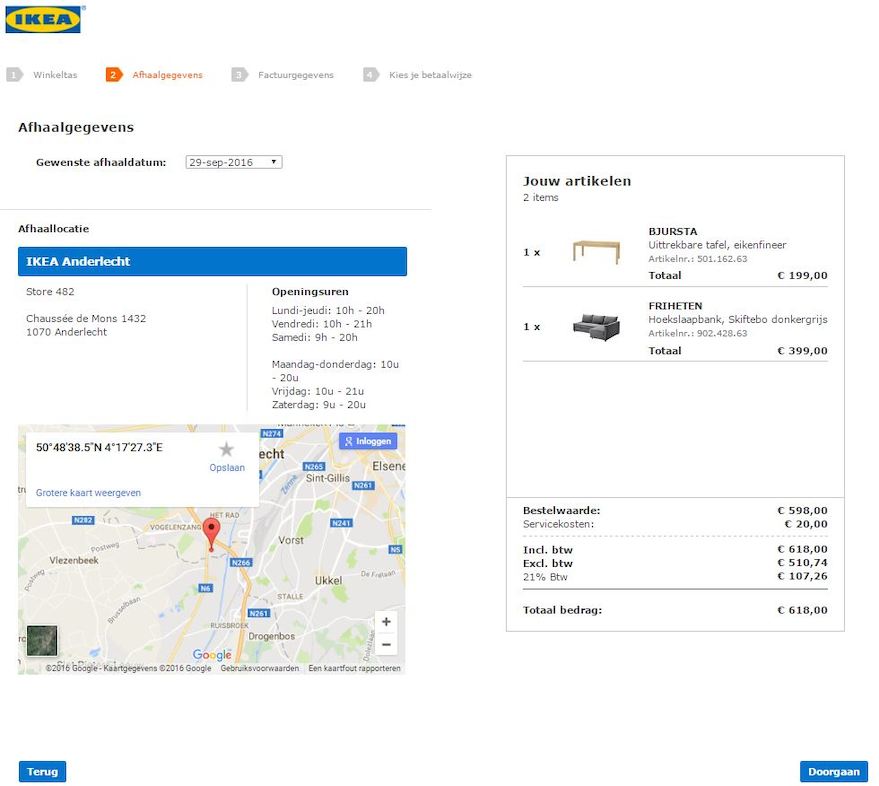
Task: Click the Doorgaan button
Action: pyautogui.click(x=834, y=771)
